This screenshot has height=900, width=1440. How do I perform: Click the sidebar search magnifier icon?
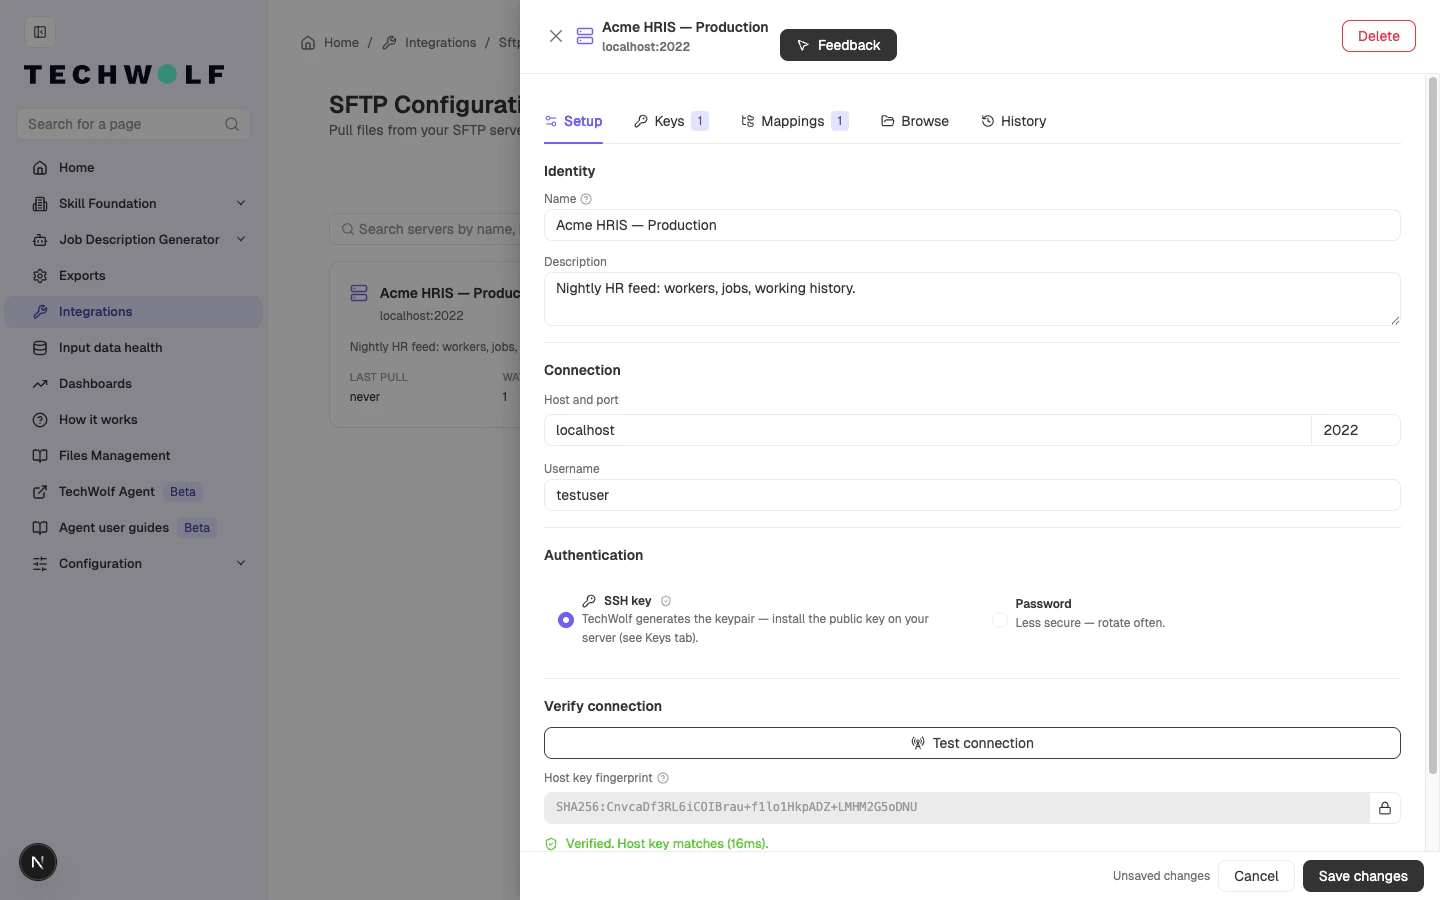[232, 124]
